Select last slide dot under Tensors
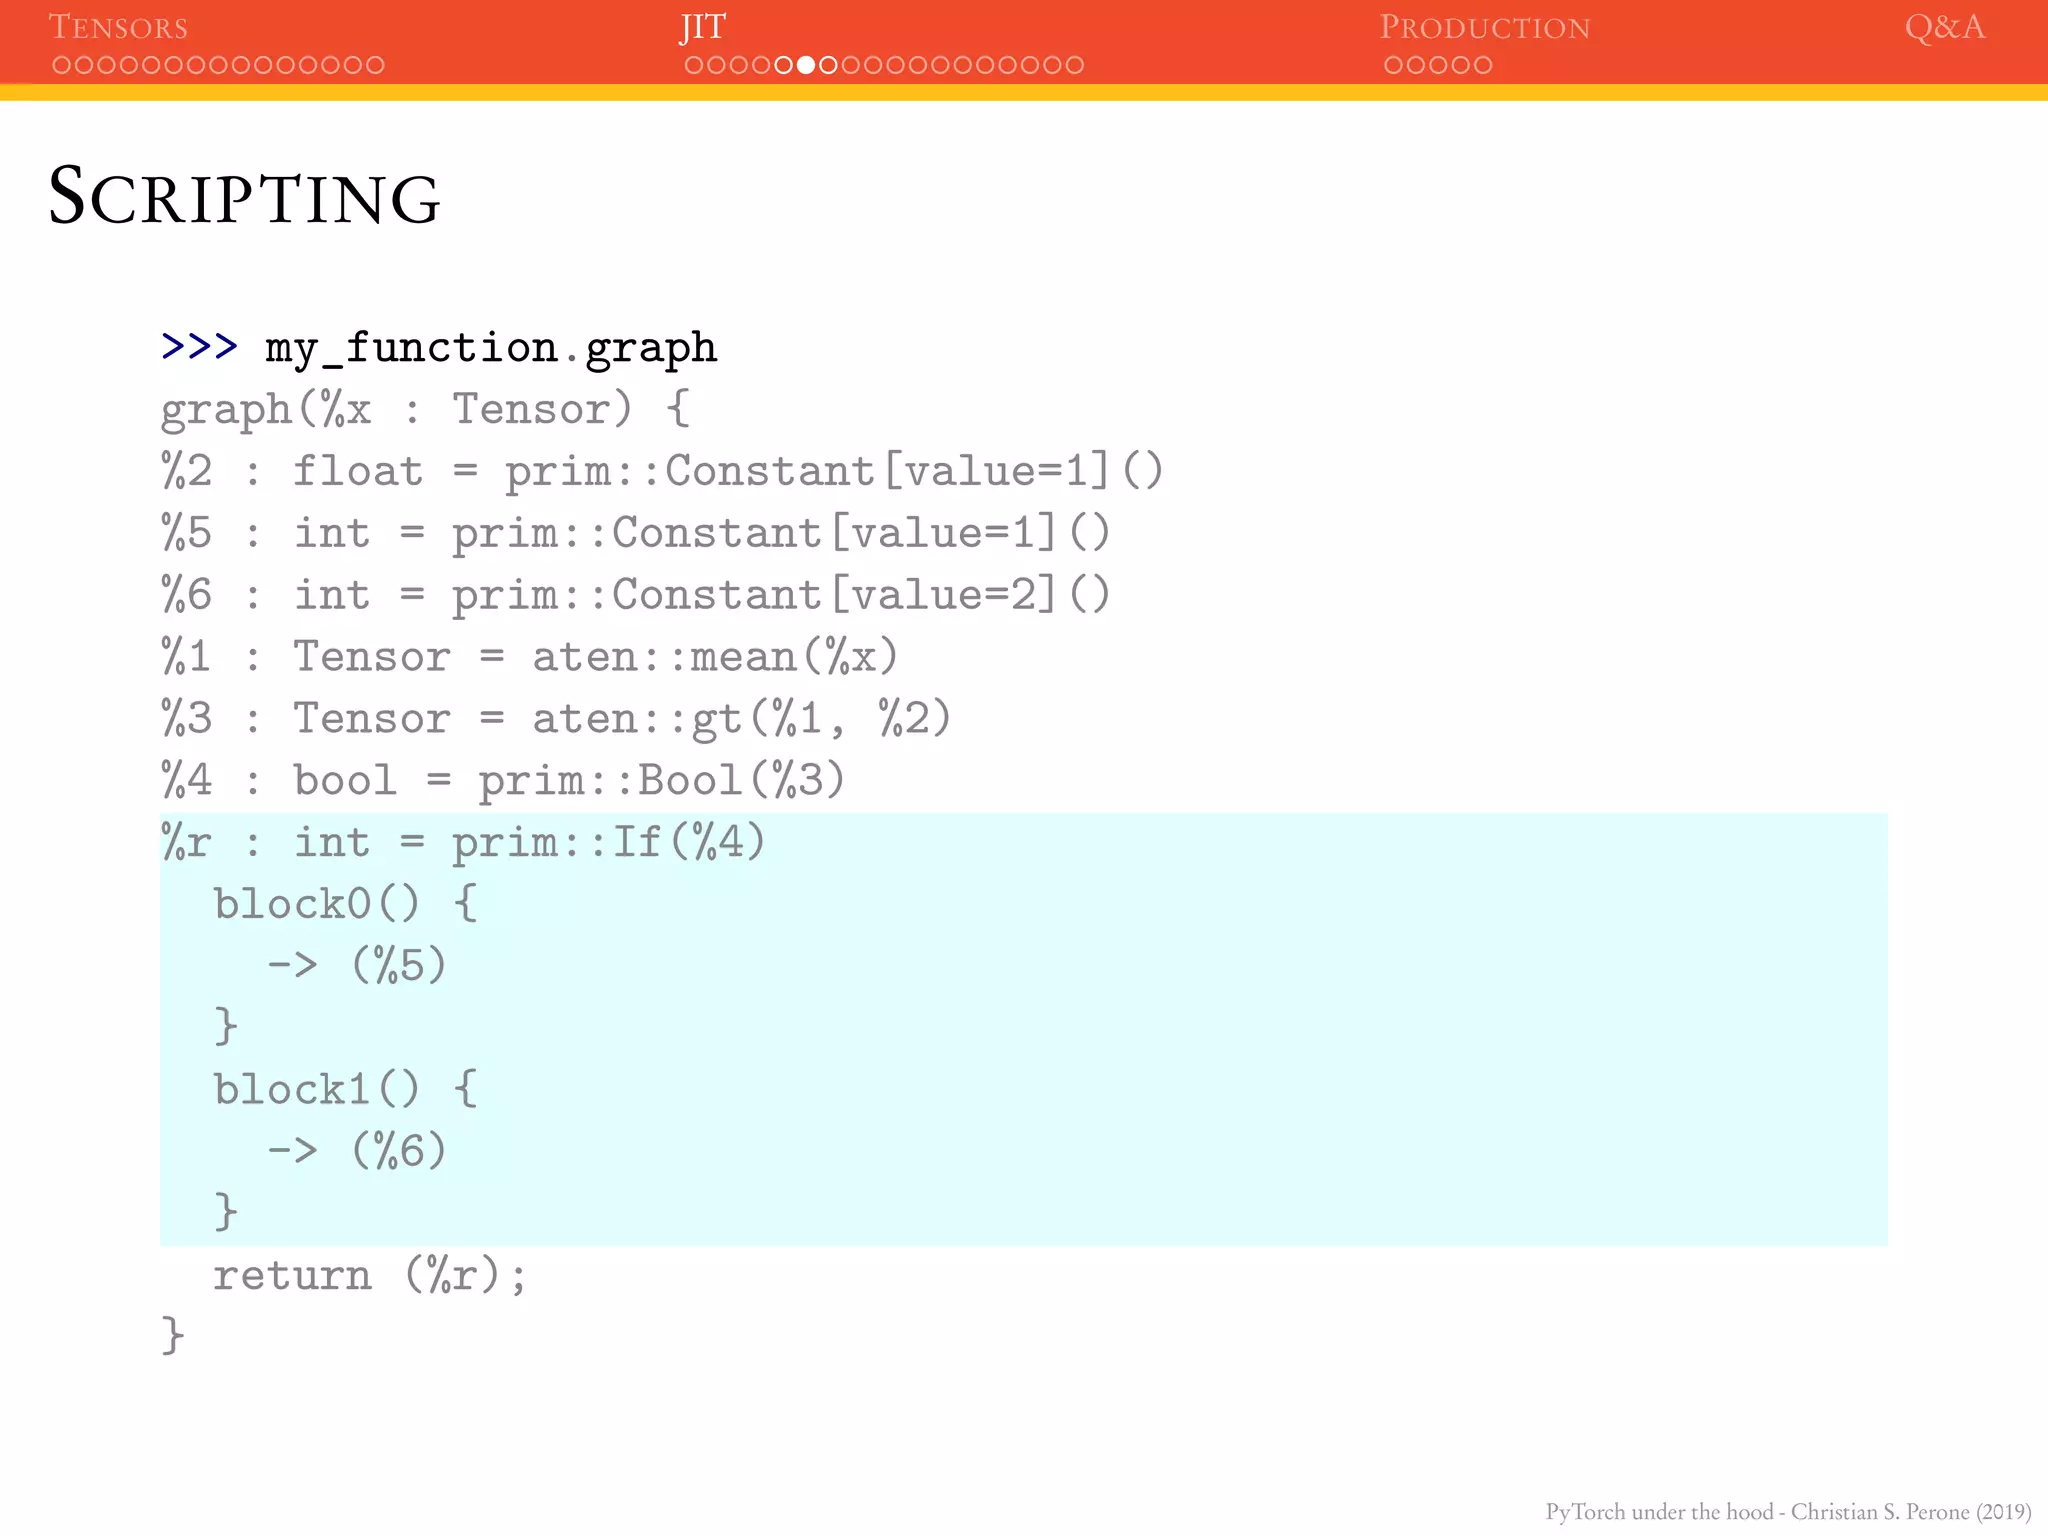This screenshot has width=2048, height=1536. click(374, 65)
